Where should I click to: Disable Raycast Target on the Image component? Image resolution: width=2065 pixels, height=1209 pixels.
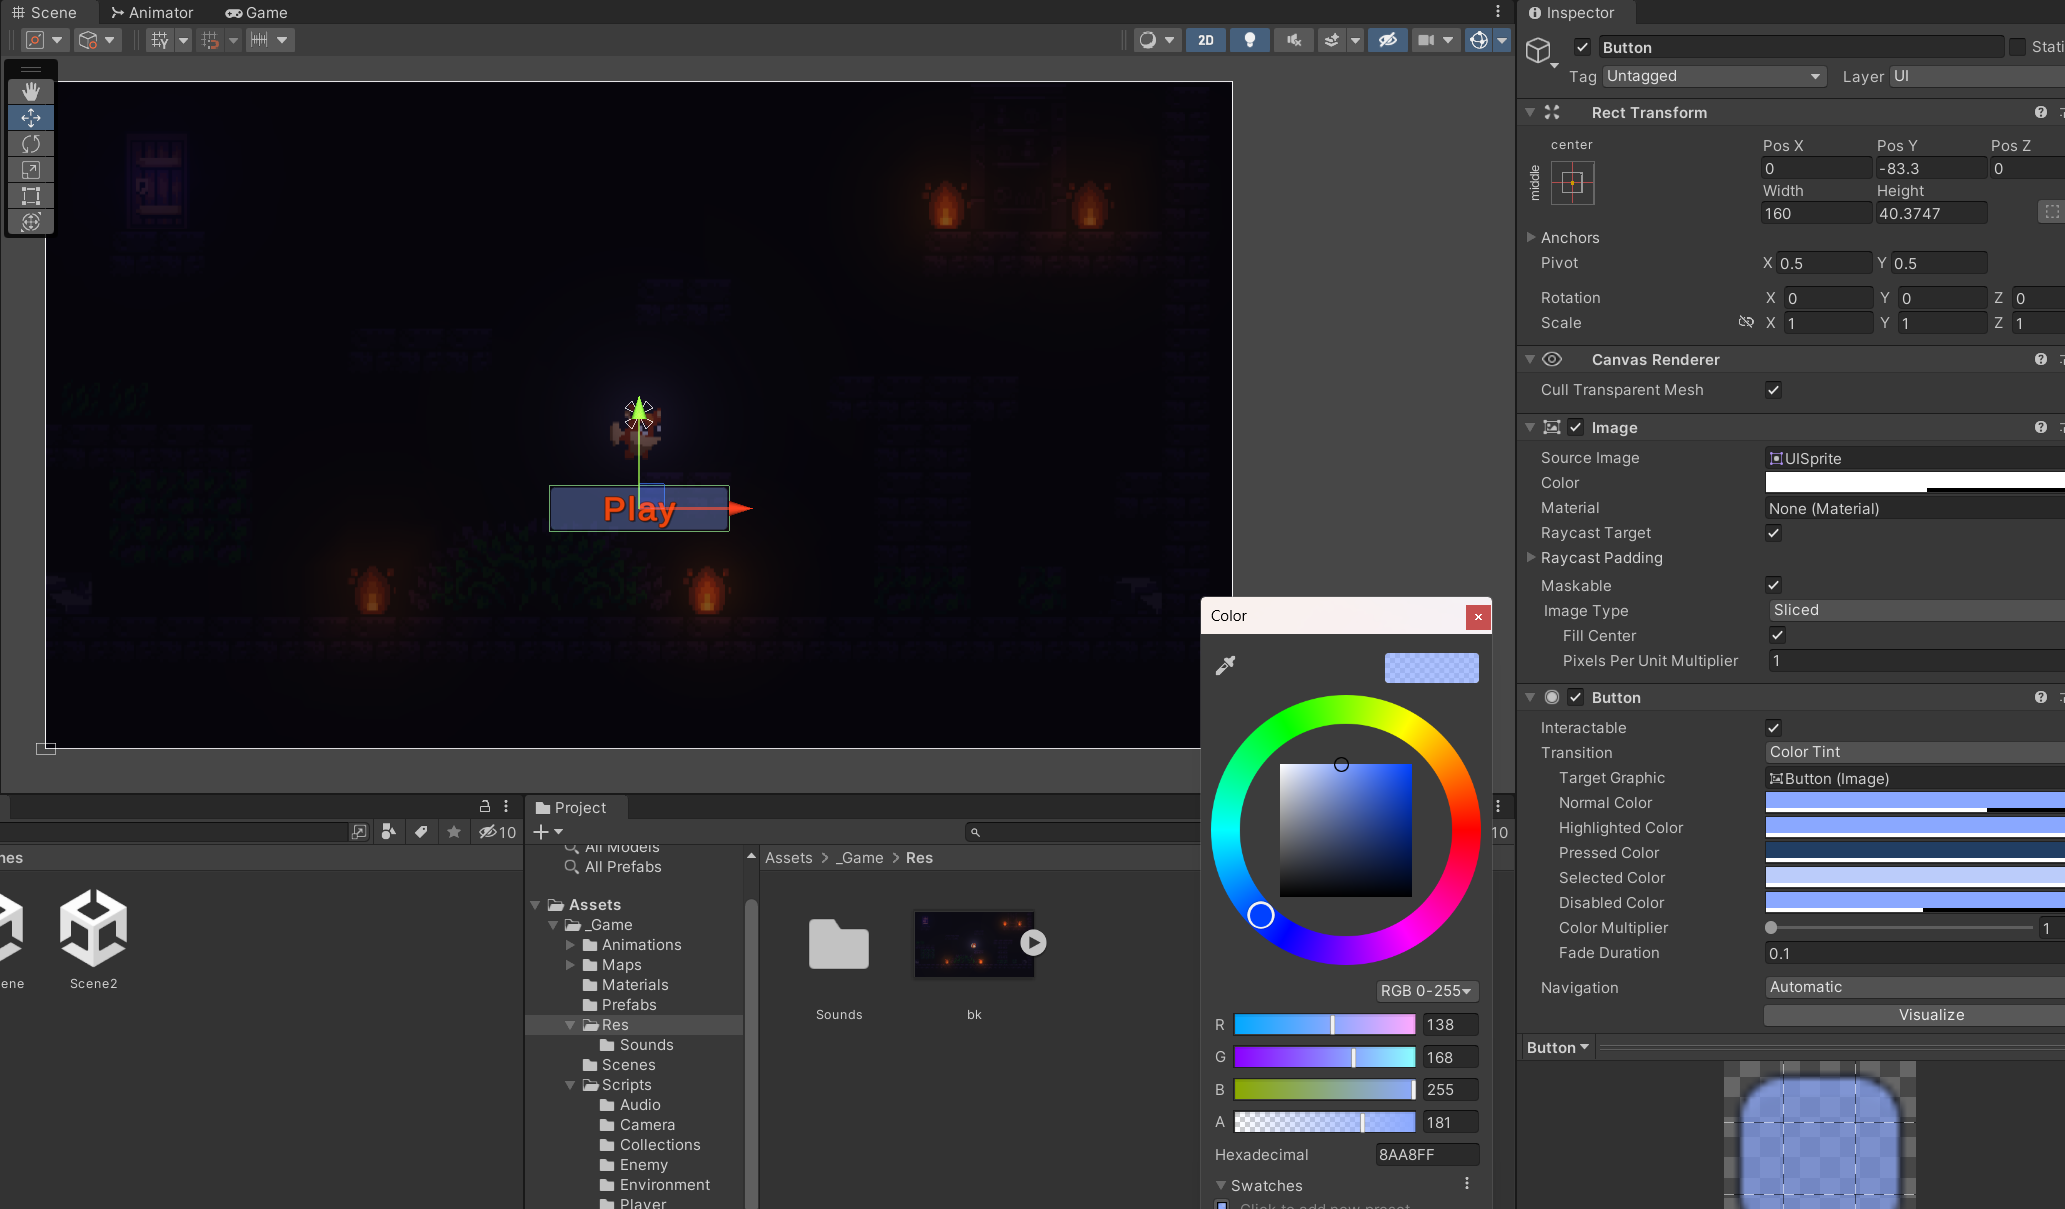[x=1773, y=533]
